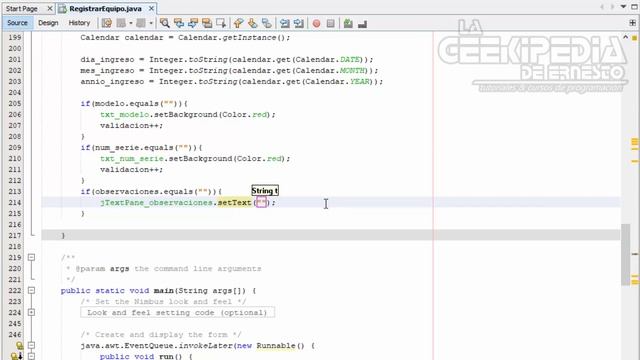
Task: Click 'dia_ingreso' variable on line 201
Action: pyautogui.click(x=107, y=60)
